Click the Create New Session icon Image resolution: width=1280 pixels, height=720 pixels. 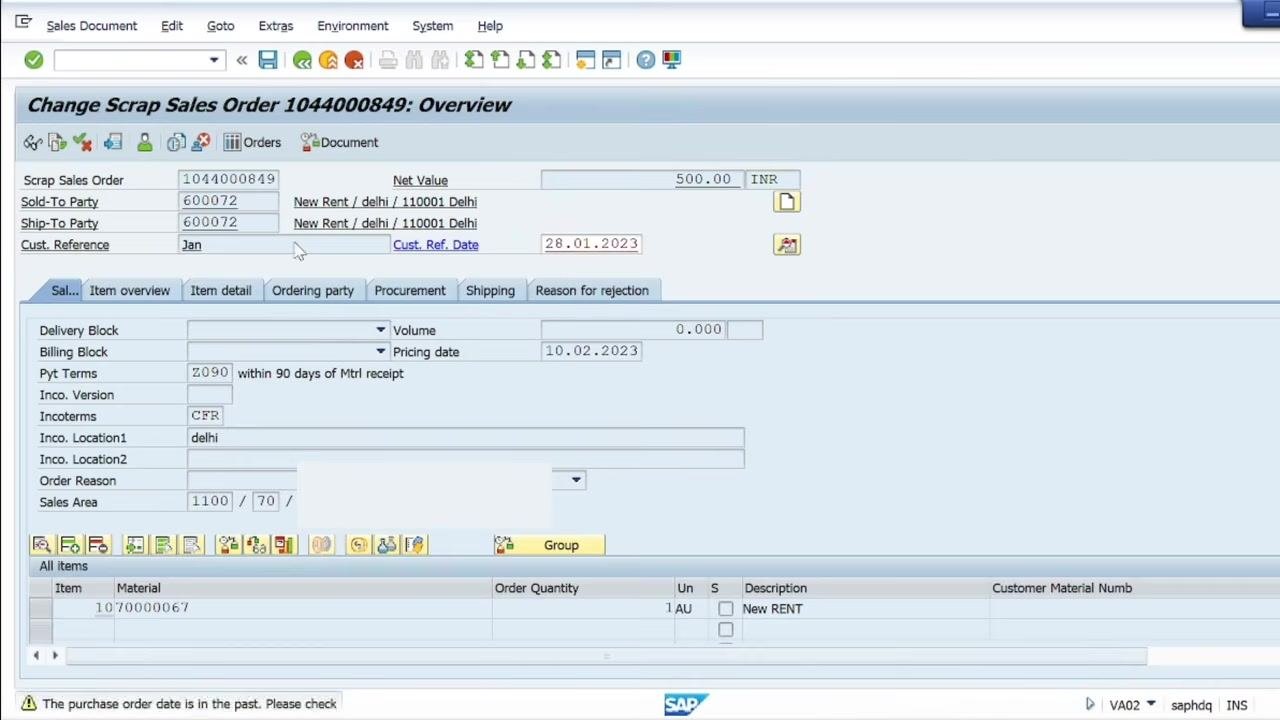pos(586,60)
